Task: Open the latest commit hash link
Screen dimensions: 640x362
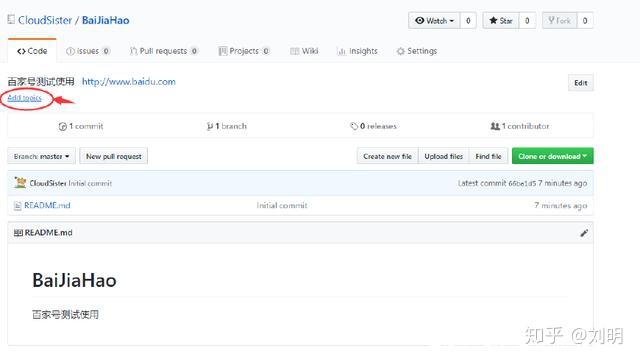Action: coord(522,184)
